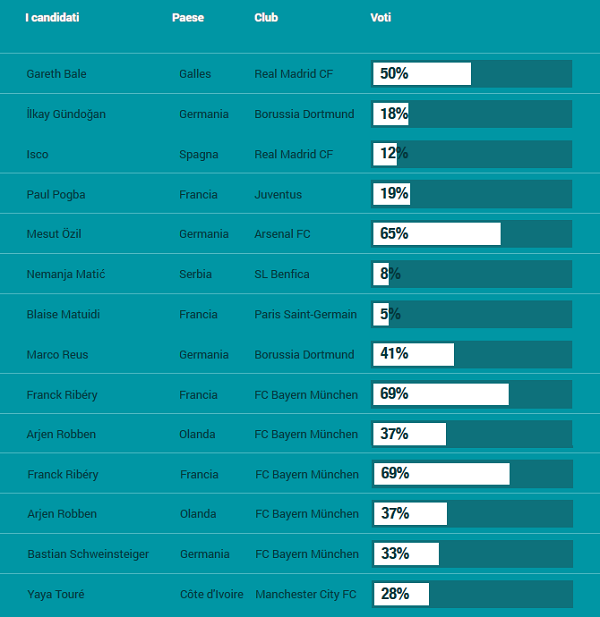Click Paul Pogba's name
This screenshot has width=600, height=617.
pyautogui.click(x=54, y=194)
